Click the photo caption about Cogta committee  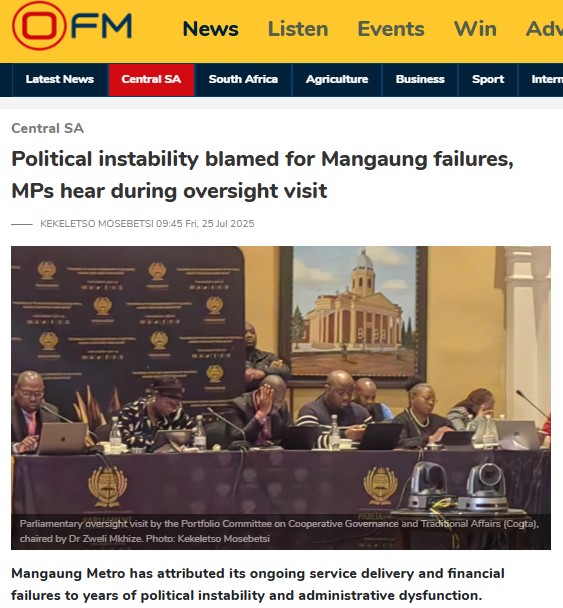pyautogui.click(x=279, y=531)
